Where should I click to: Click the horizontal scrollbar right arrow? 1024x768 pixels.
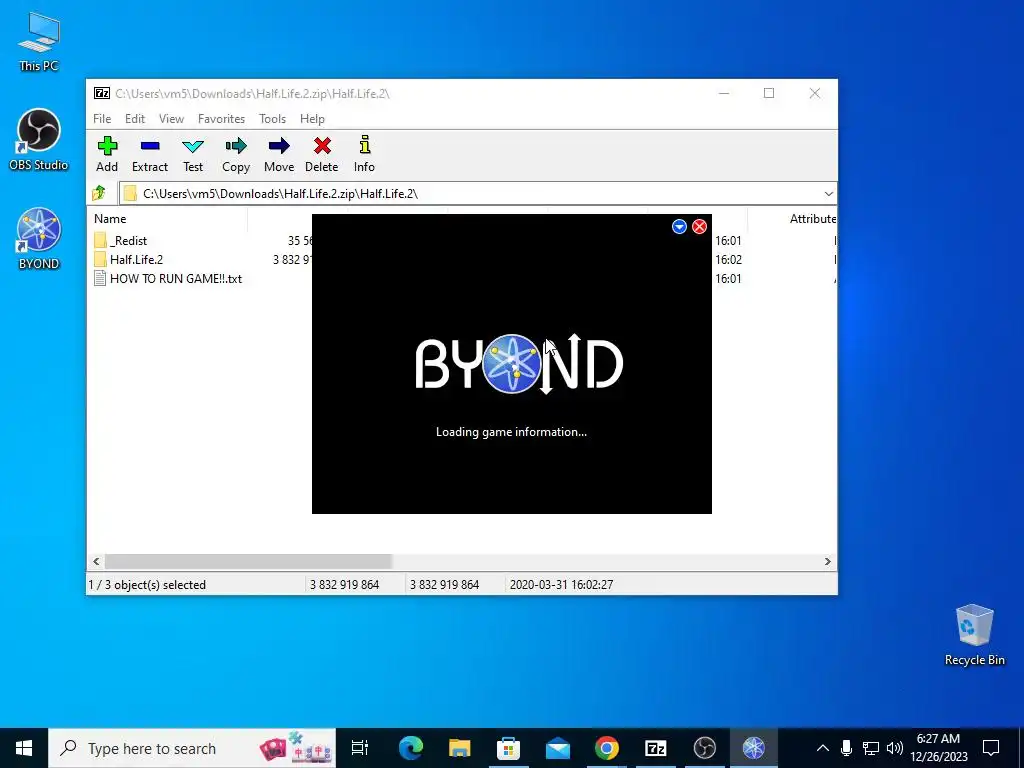coord(827,562)
